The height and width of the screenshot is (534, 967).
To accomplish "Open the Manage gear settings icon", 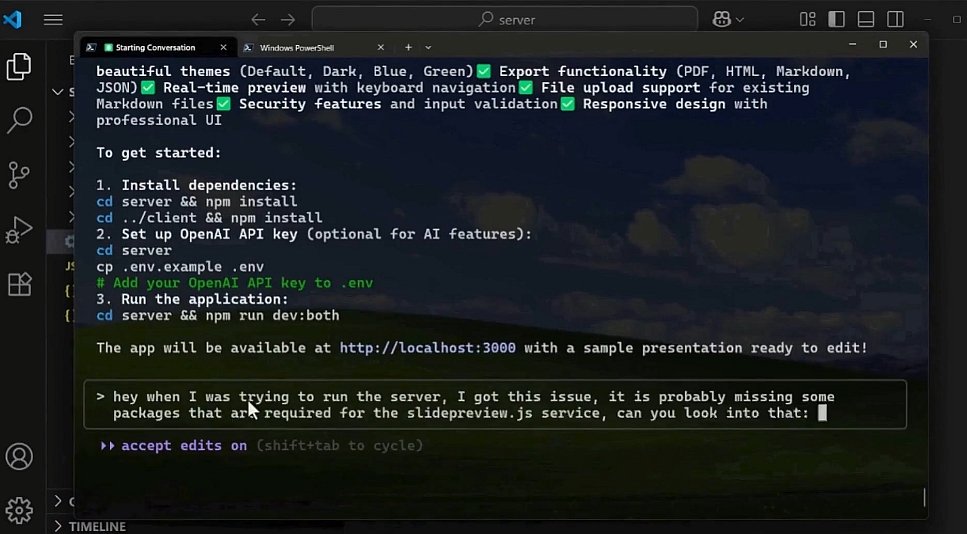I will coord(19,511).
